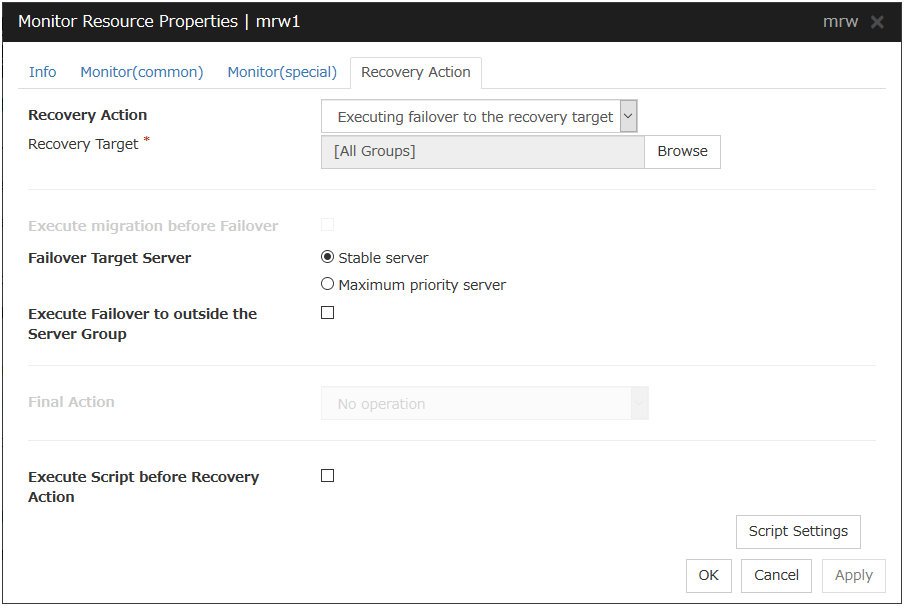This screenshot has width=904, height=606.
Task: Cancel the properties dialog
Action: [777, 575]
